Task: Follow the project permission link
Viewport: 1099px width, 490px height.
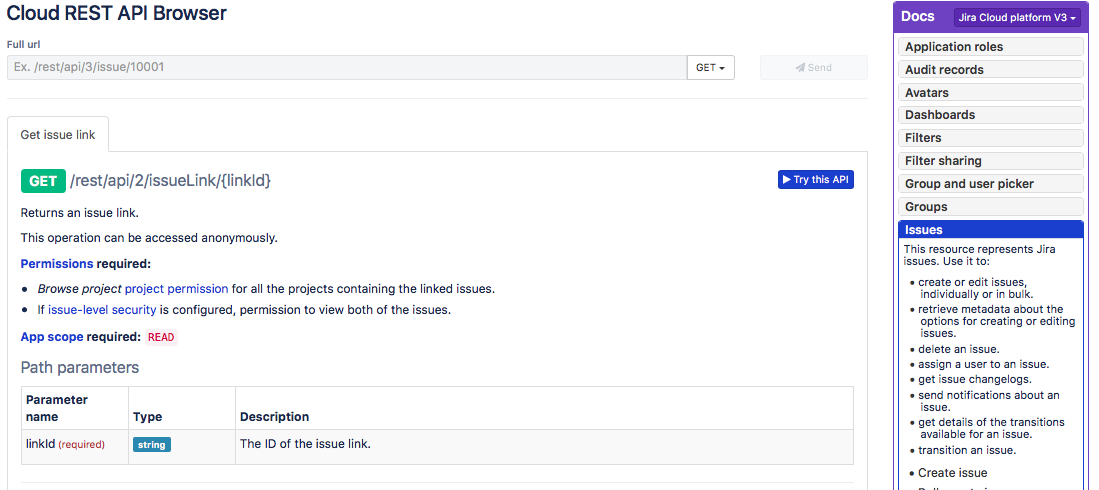Action: tap(176, 289)
